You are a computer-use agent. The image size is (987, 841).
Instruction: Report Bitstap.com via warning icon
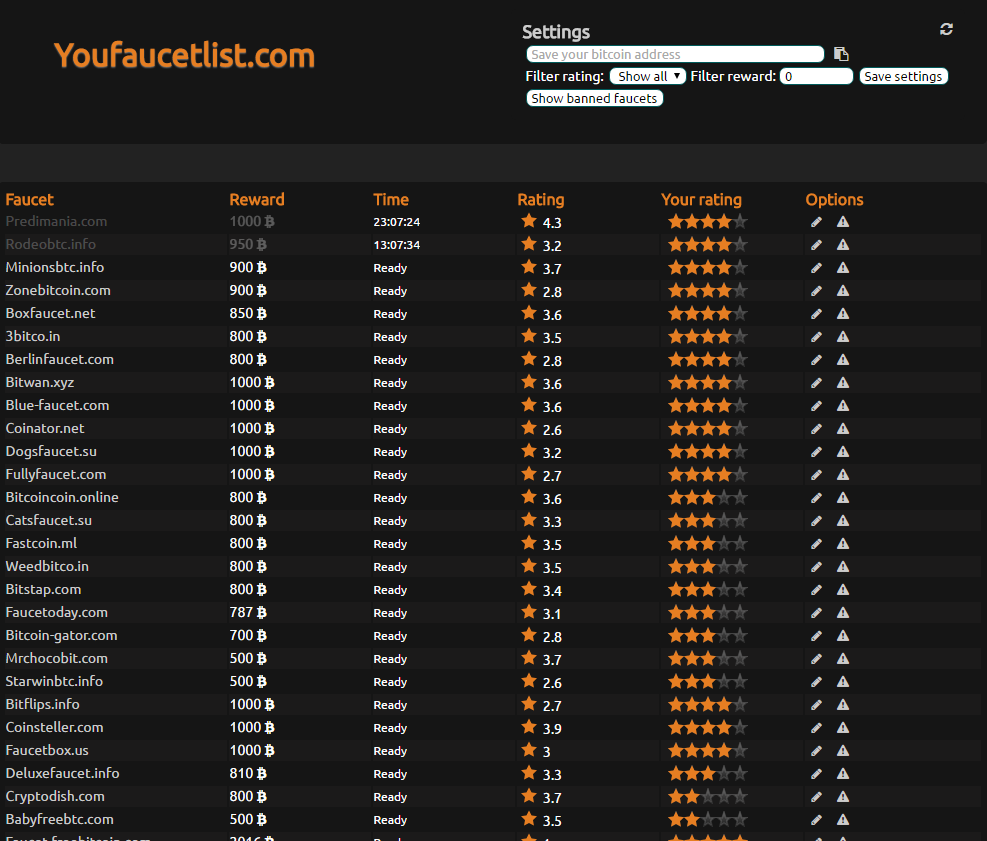tap(843, 589)
